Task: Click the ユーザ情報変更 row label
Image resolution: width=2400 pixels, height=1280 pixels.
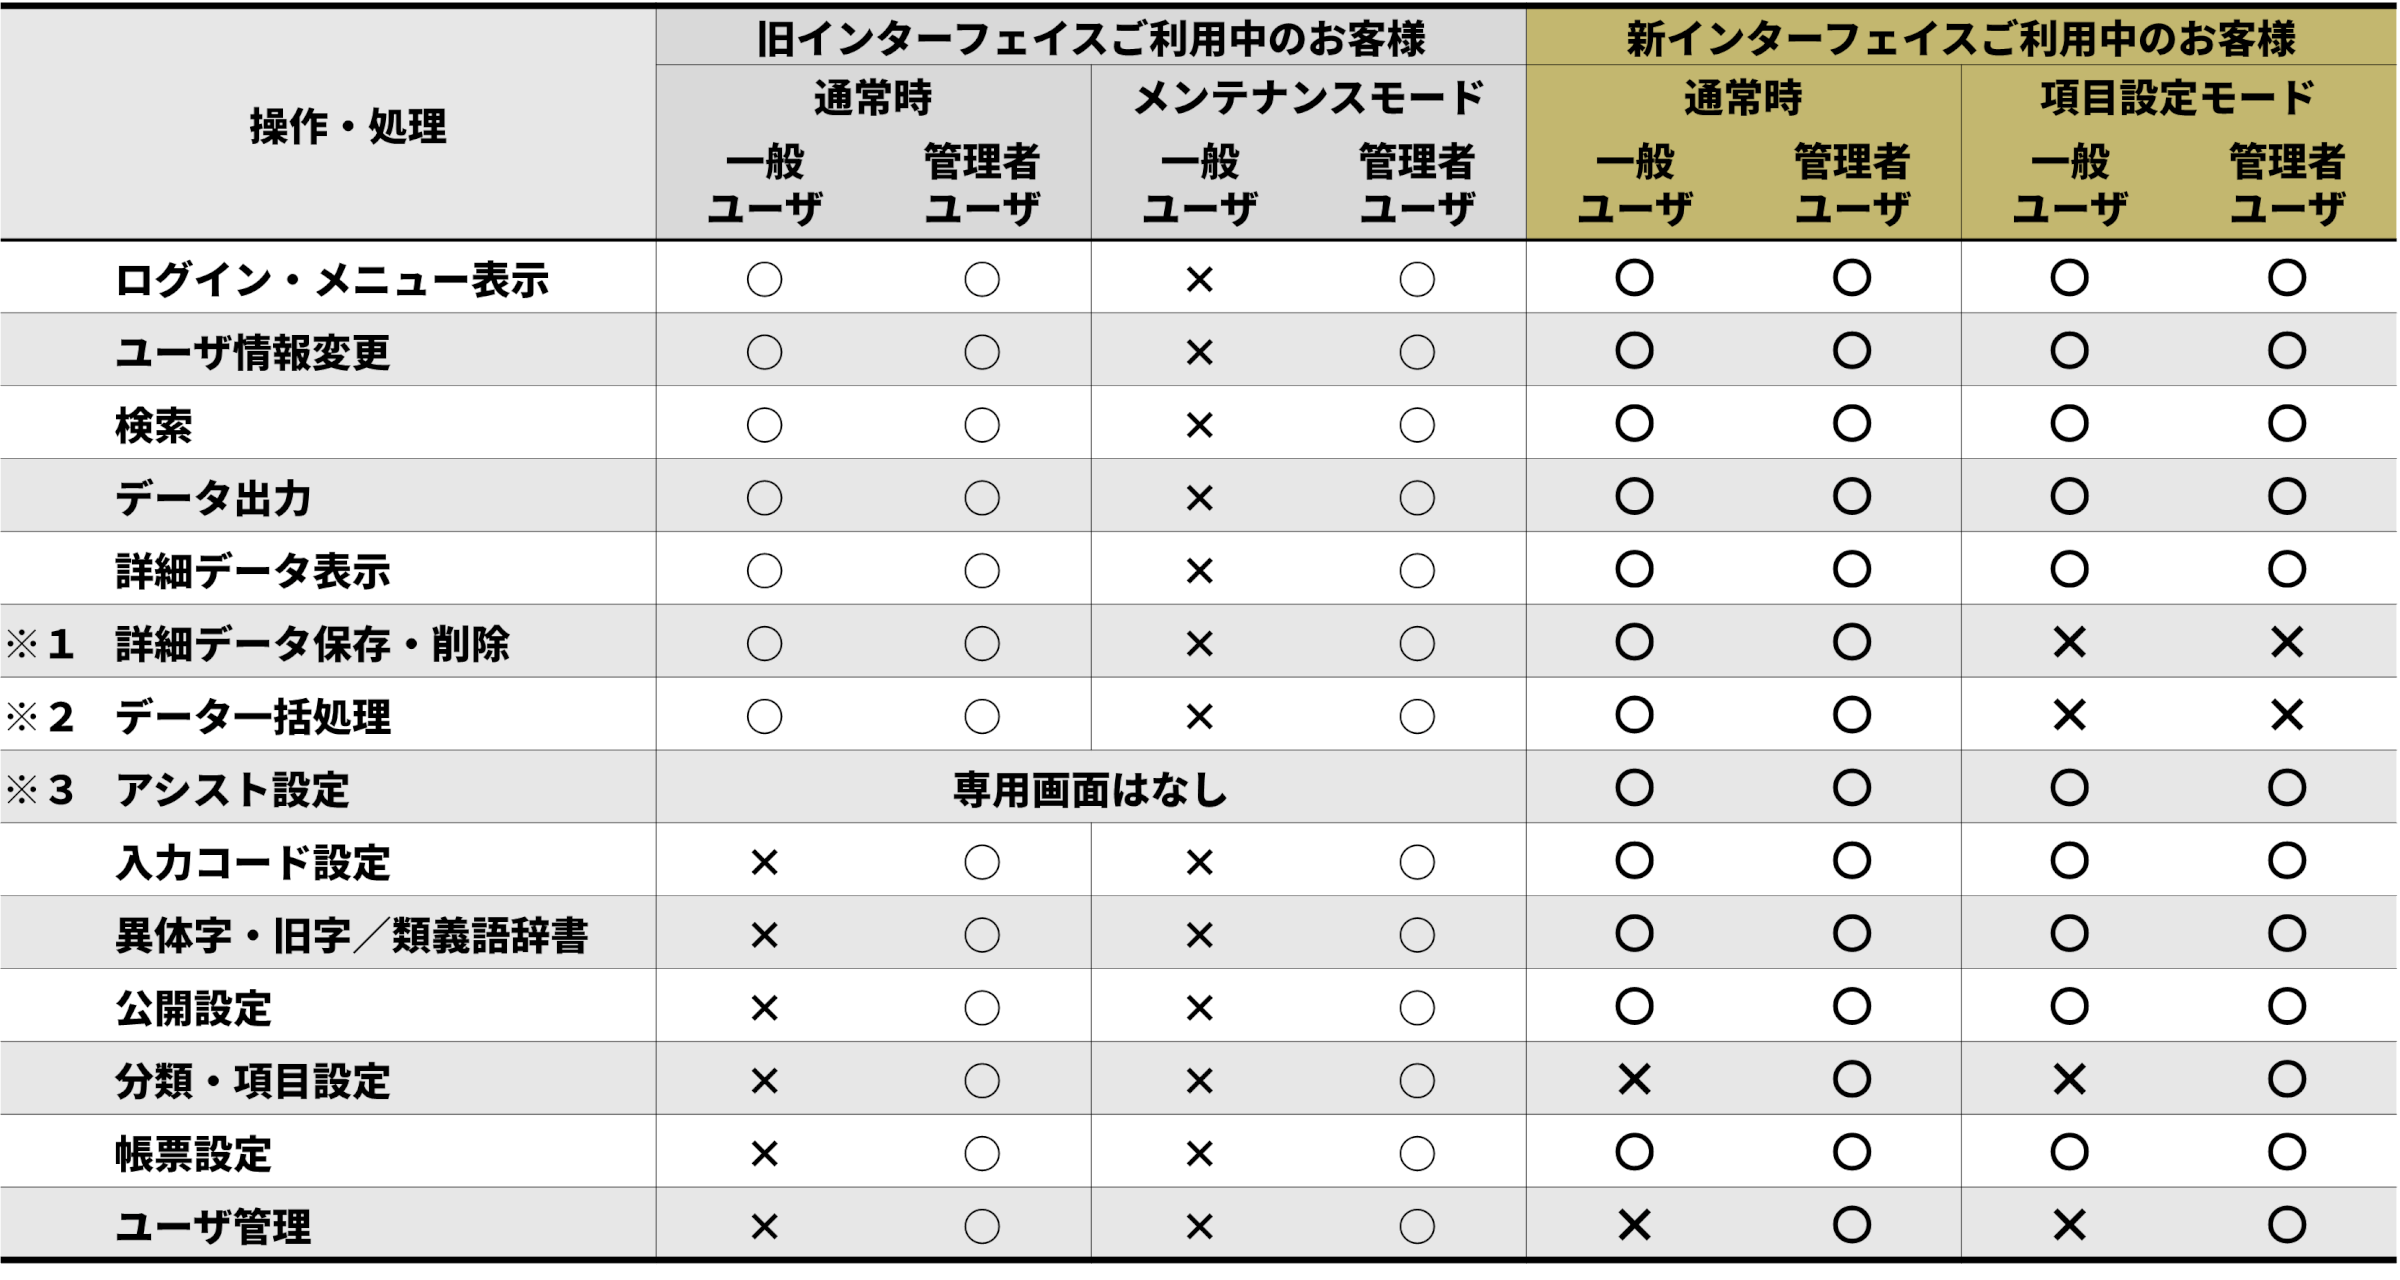Action: 252,353
